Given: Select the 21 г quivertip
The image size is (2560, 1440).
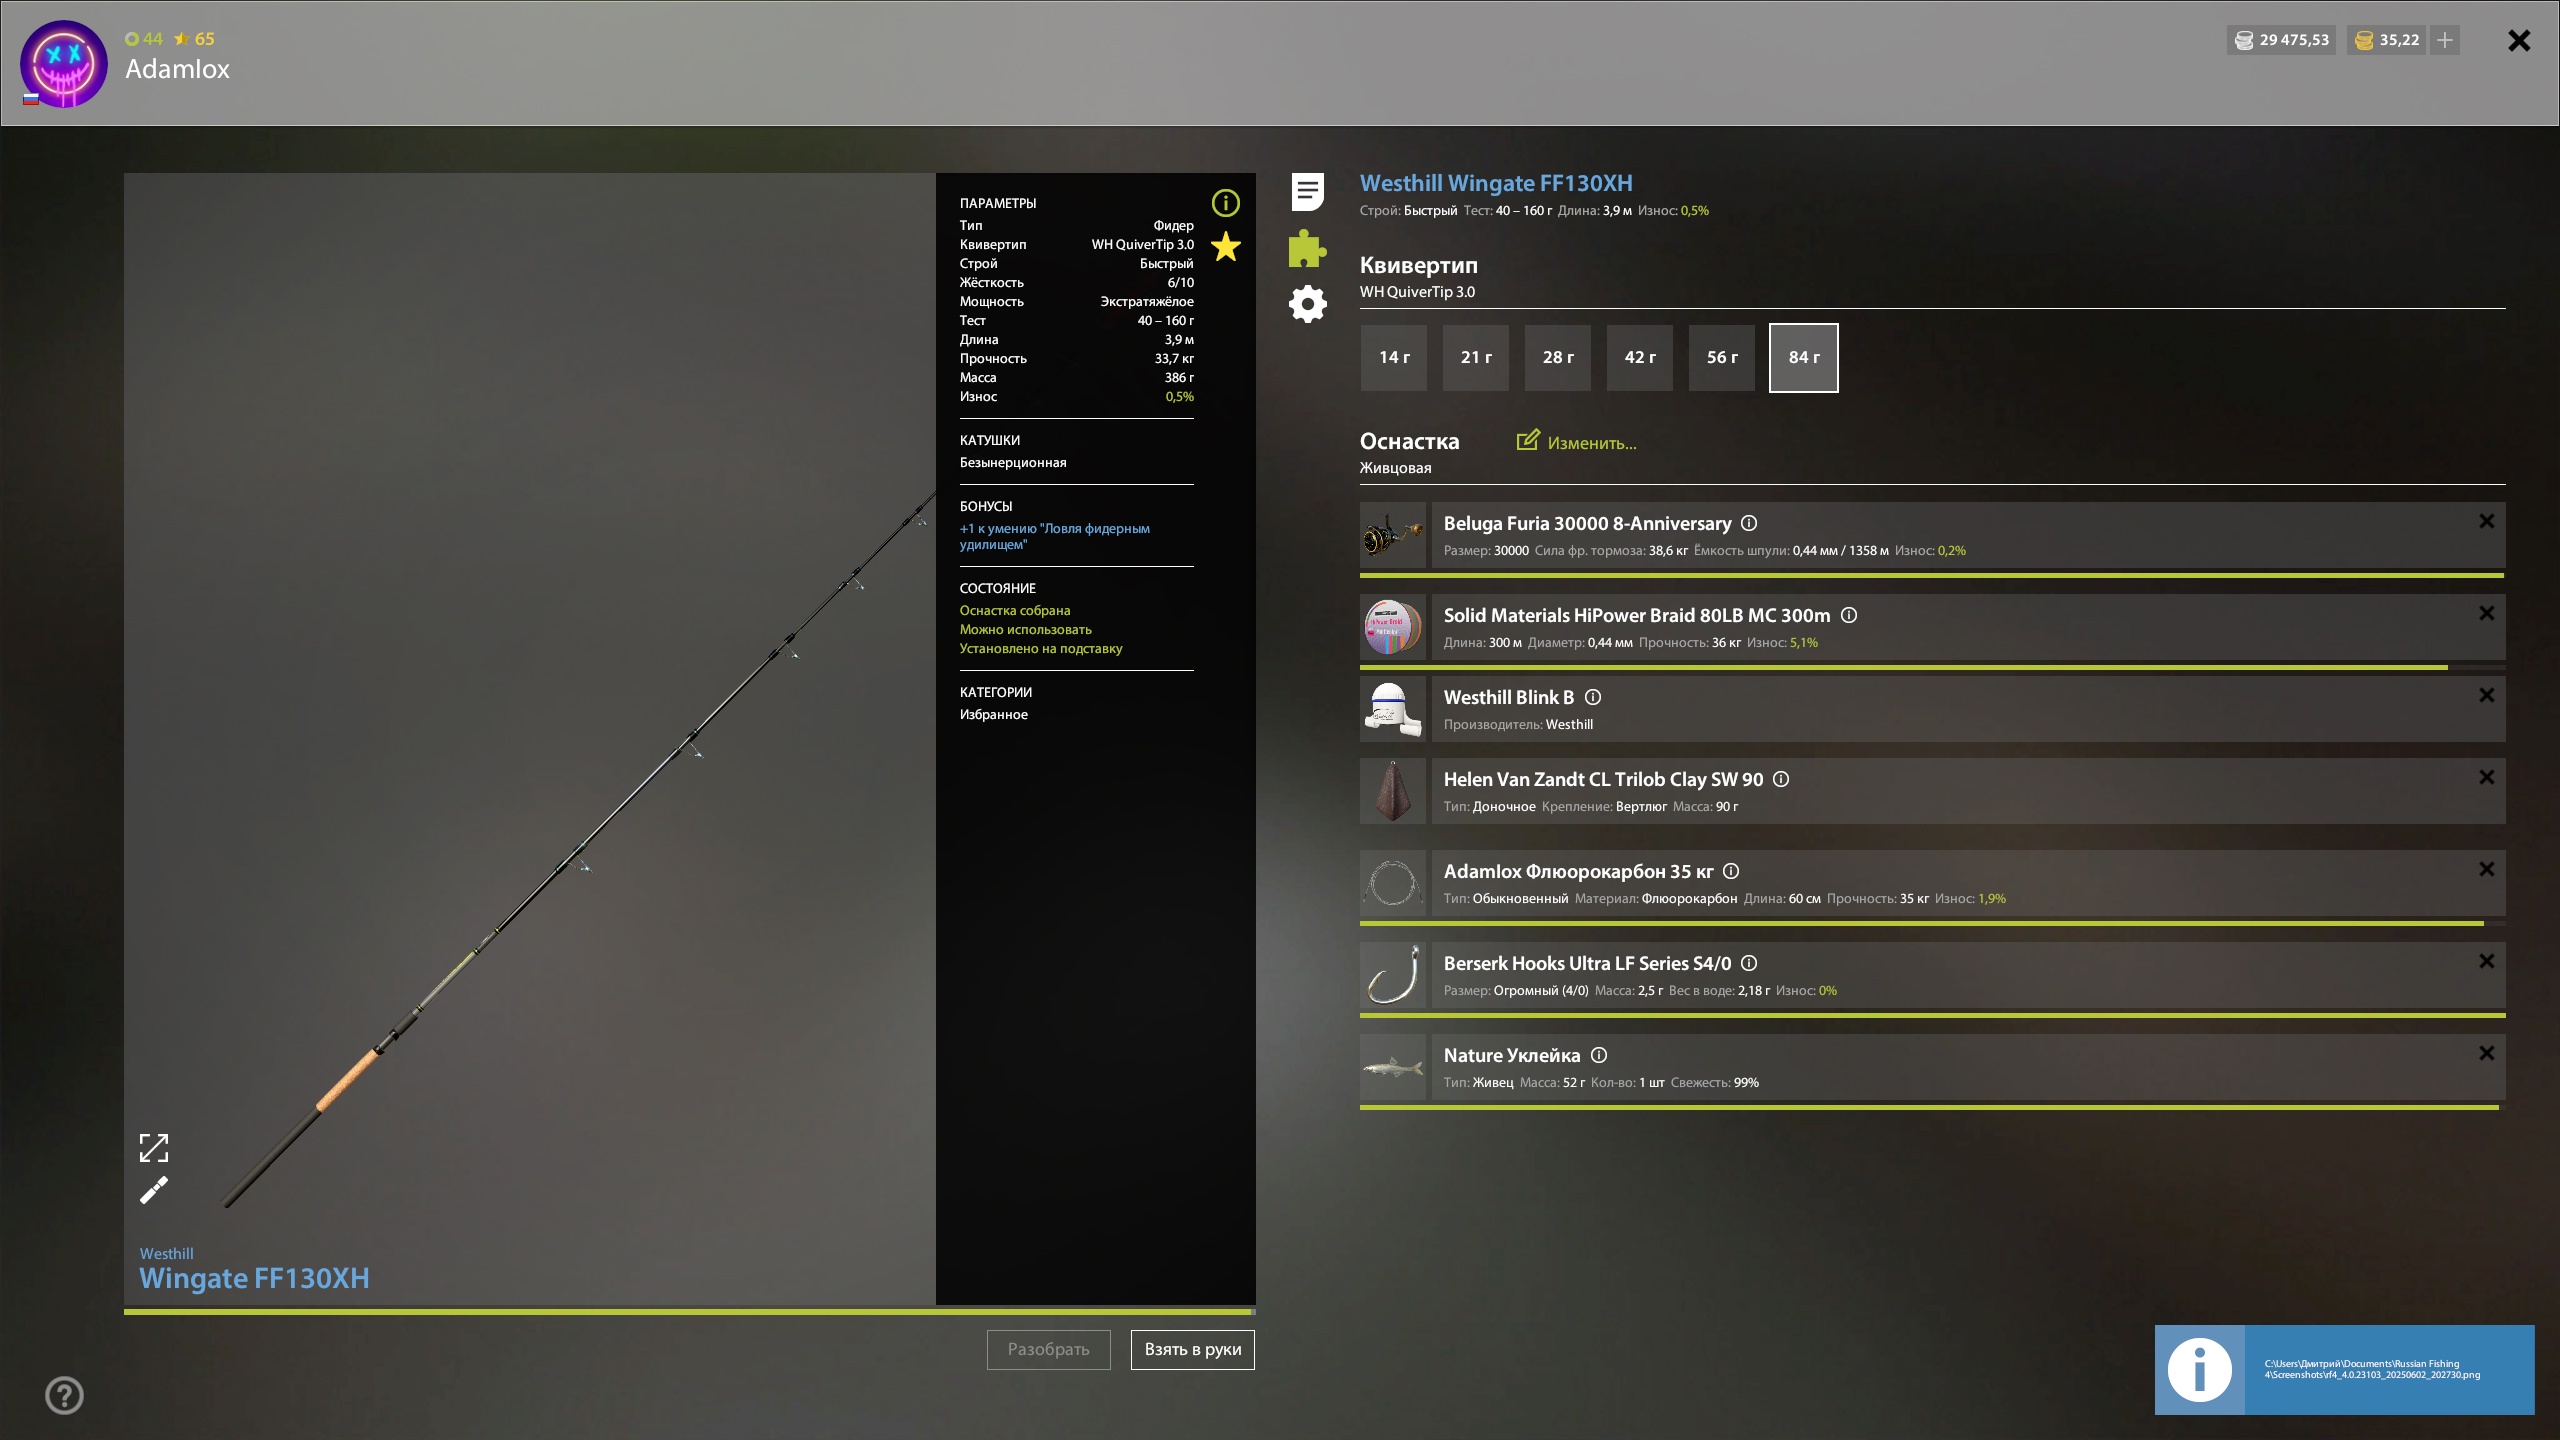Looking at the screenshot, I should [x=1476, y=357].
